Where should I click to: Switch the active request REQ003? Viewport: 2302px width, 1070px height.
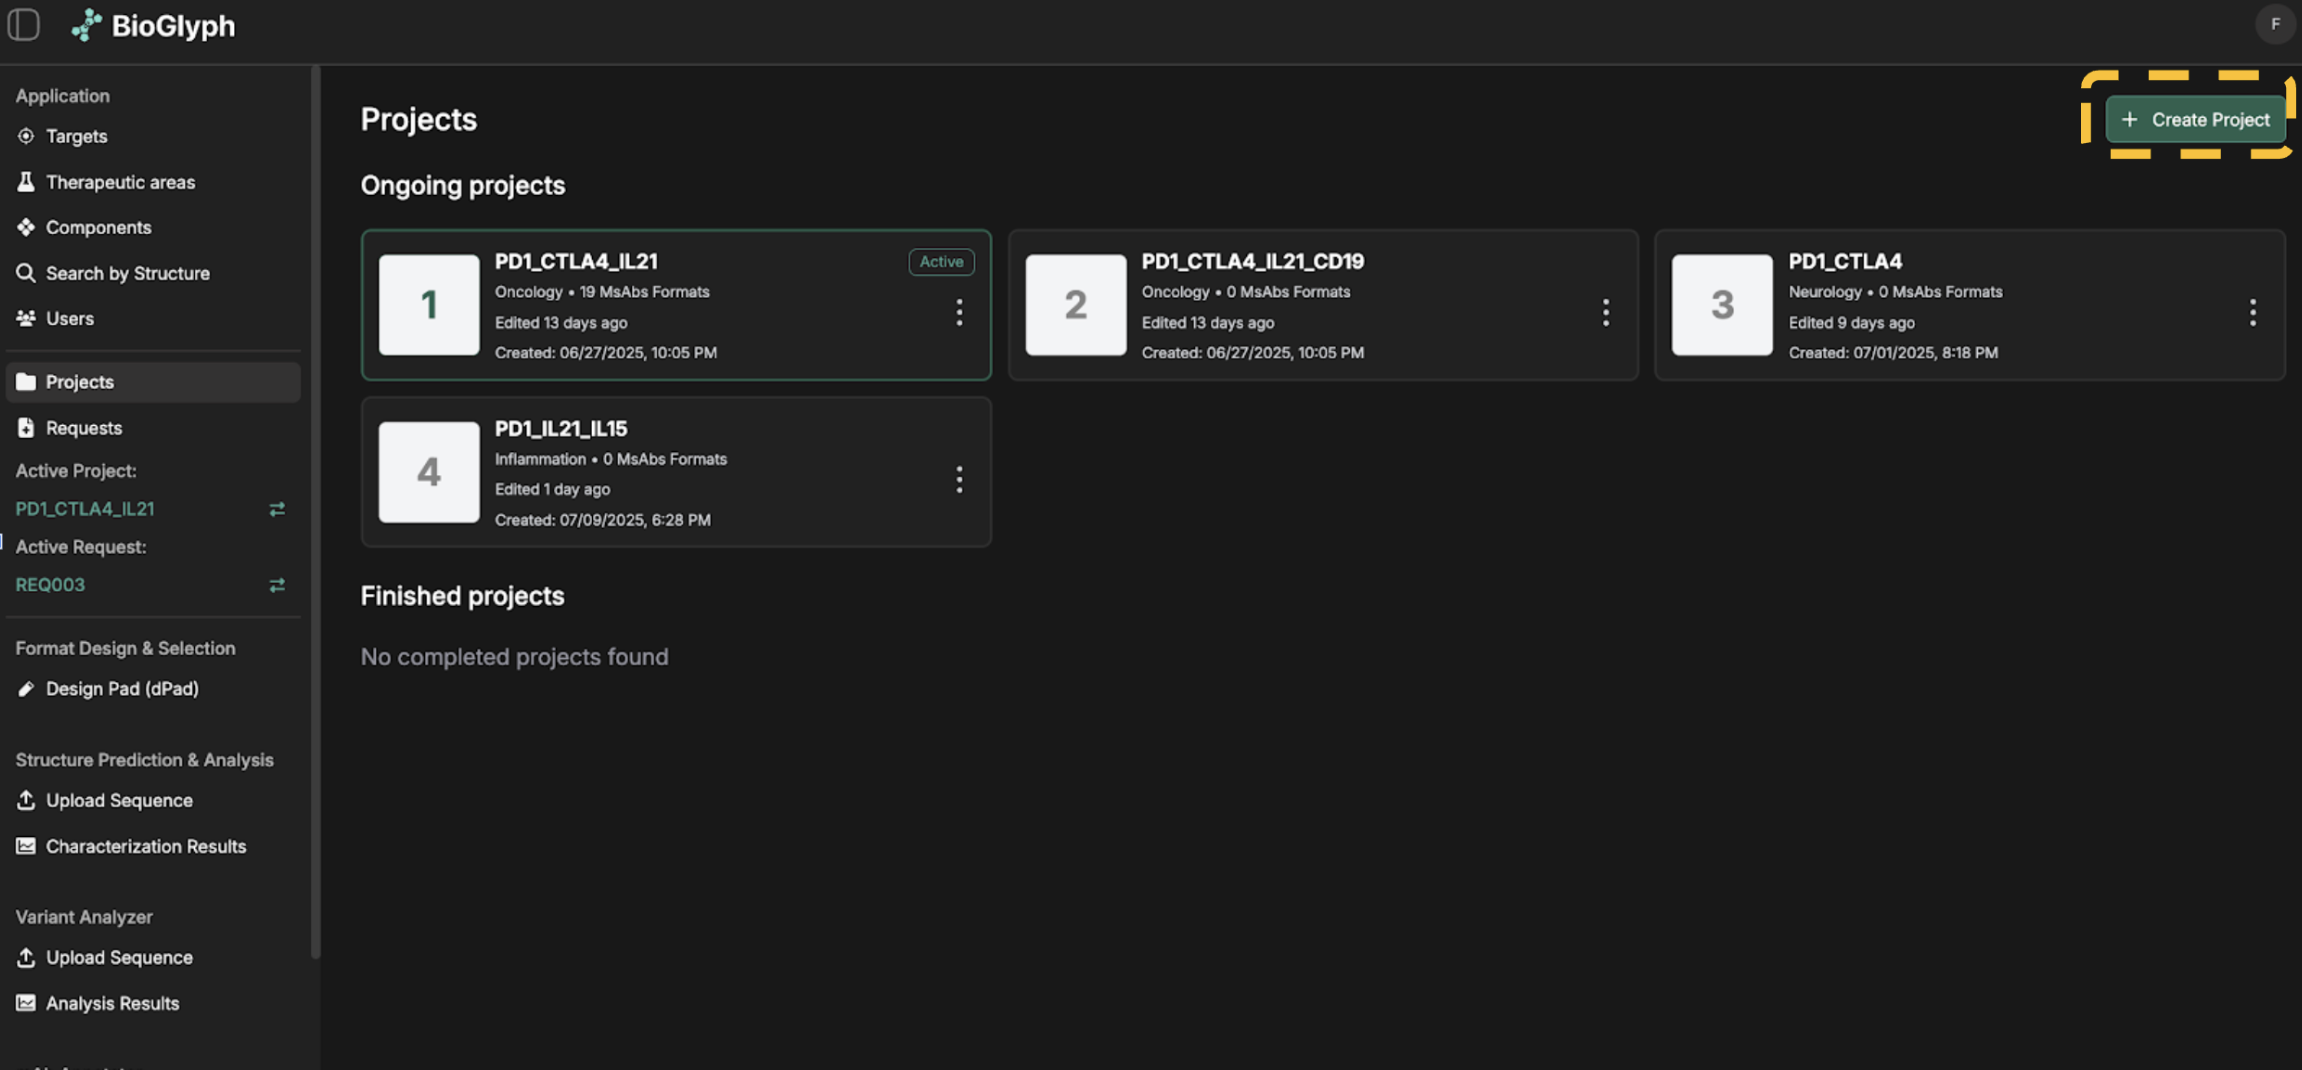click(x=277, y=585)
